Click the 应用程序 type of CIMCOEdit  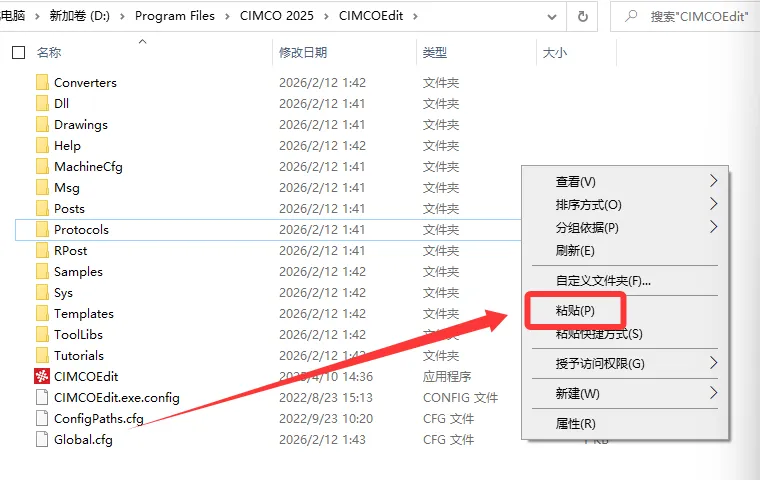click(447, 377)
